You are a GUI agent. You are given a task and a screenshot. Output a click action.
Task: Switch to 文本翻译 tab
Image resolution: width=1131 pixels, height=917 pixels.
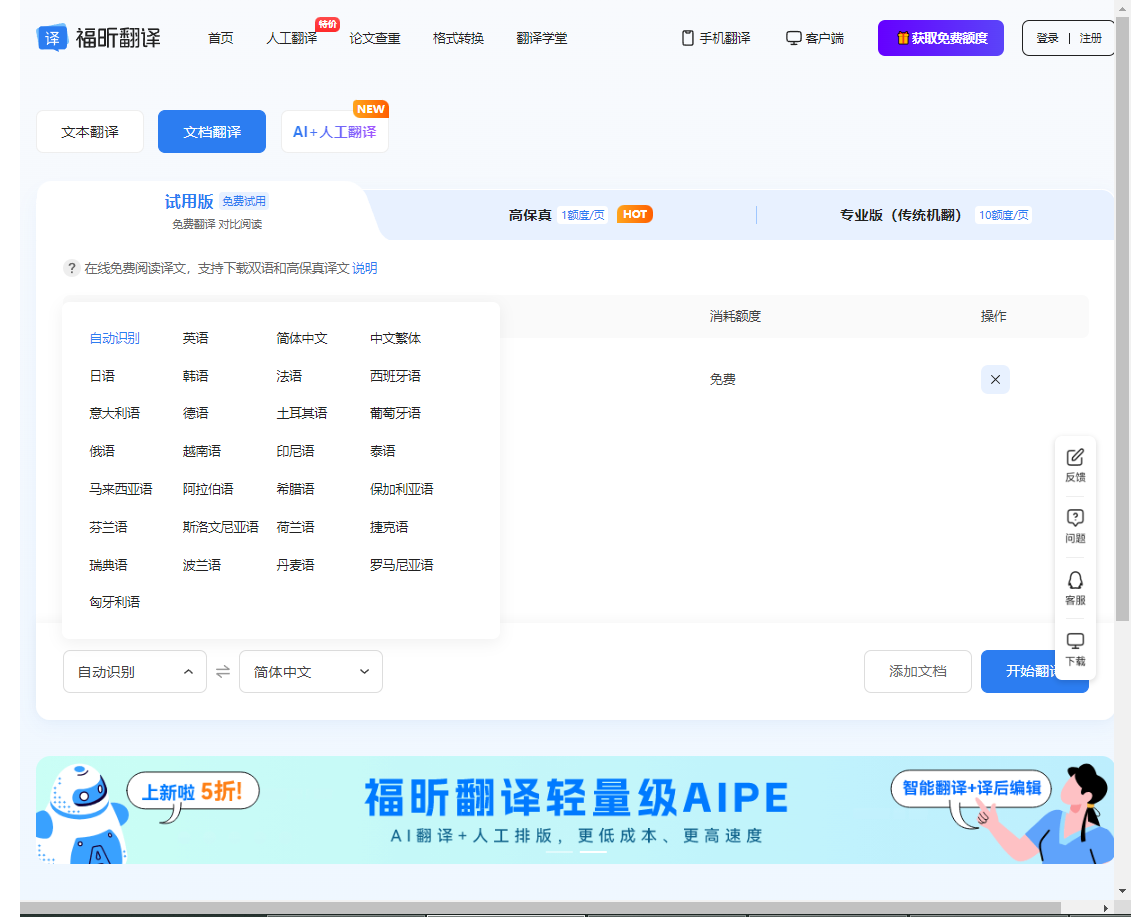(x=90, y=132)
